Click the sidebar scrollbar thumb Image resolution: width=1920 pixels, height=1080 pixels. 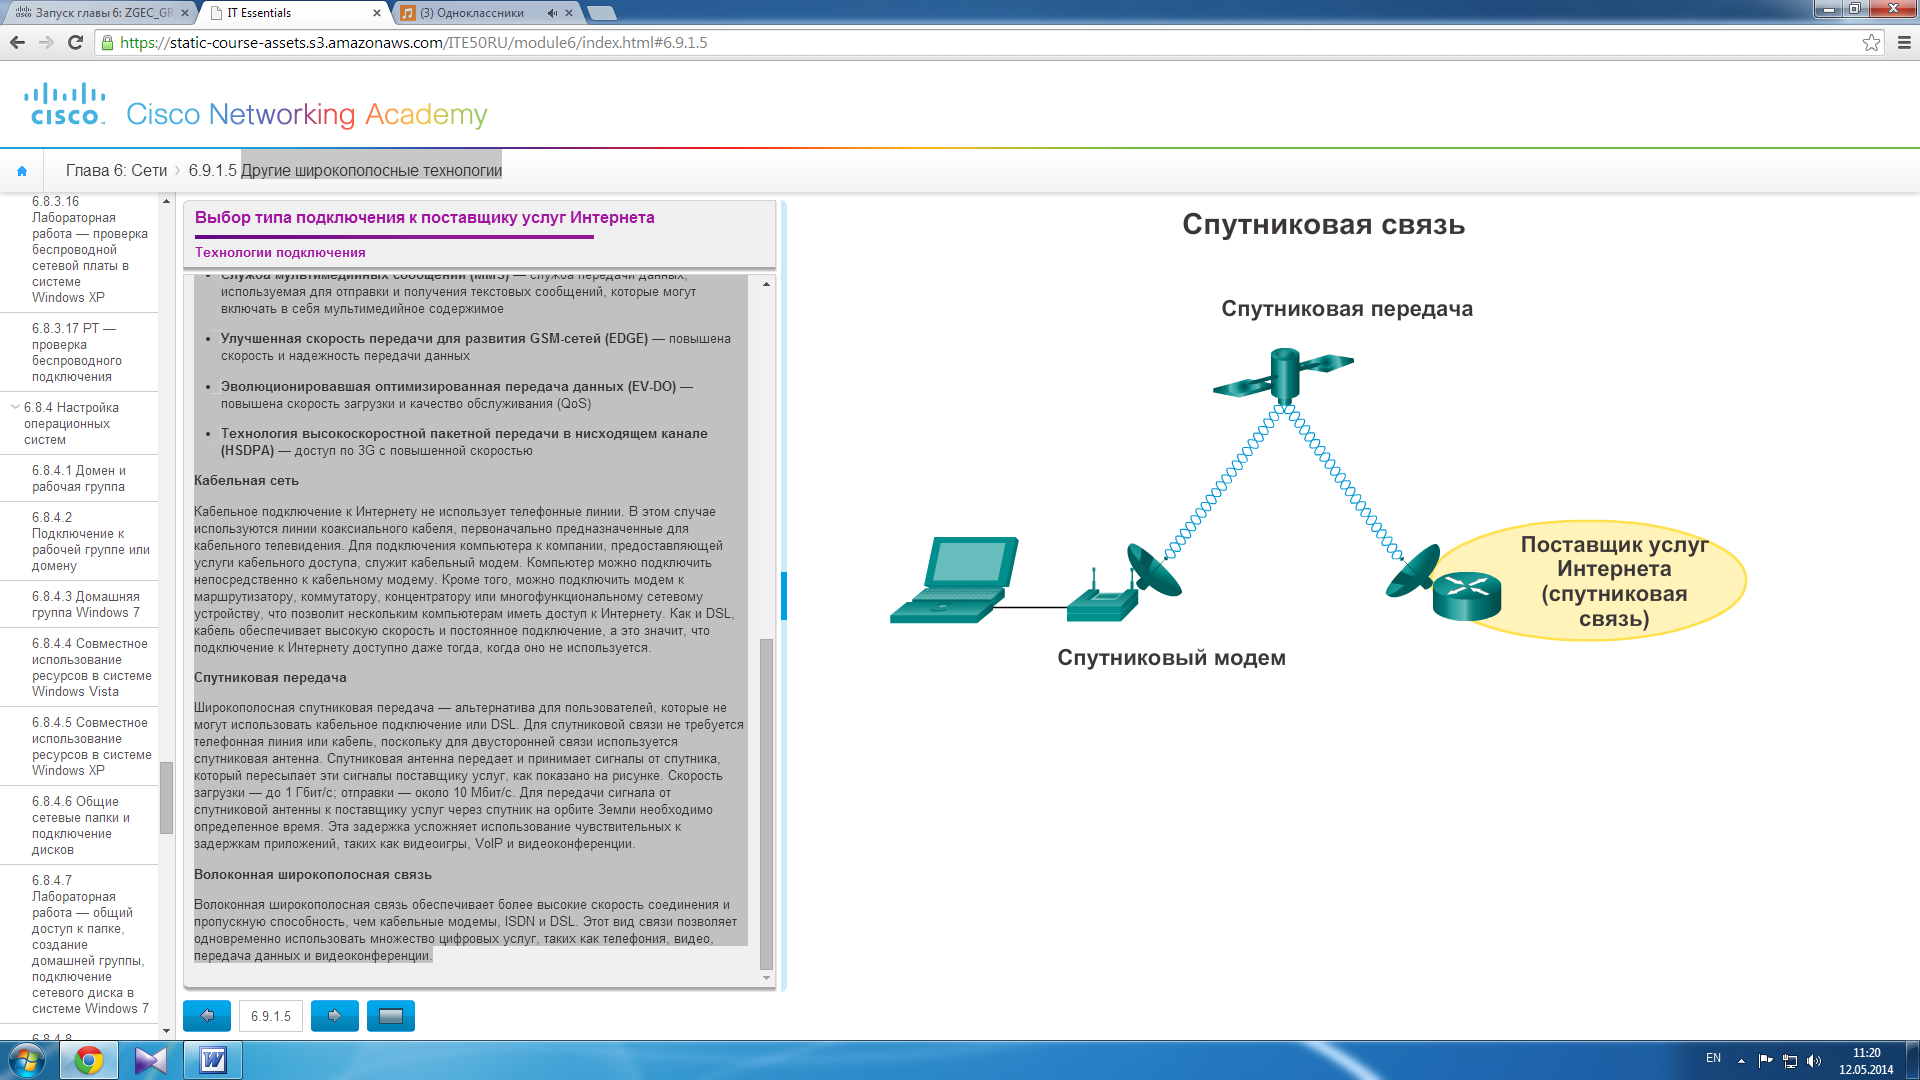(166, 798)
